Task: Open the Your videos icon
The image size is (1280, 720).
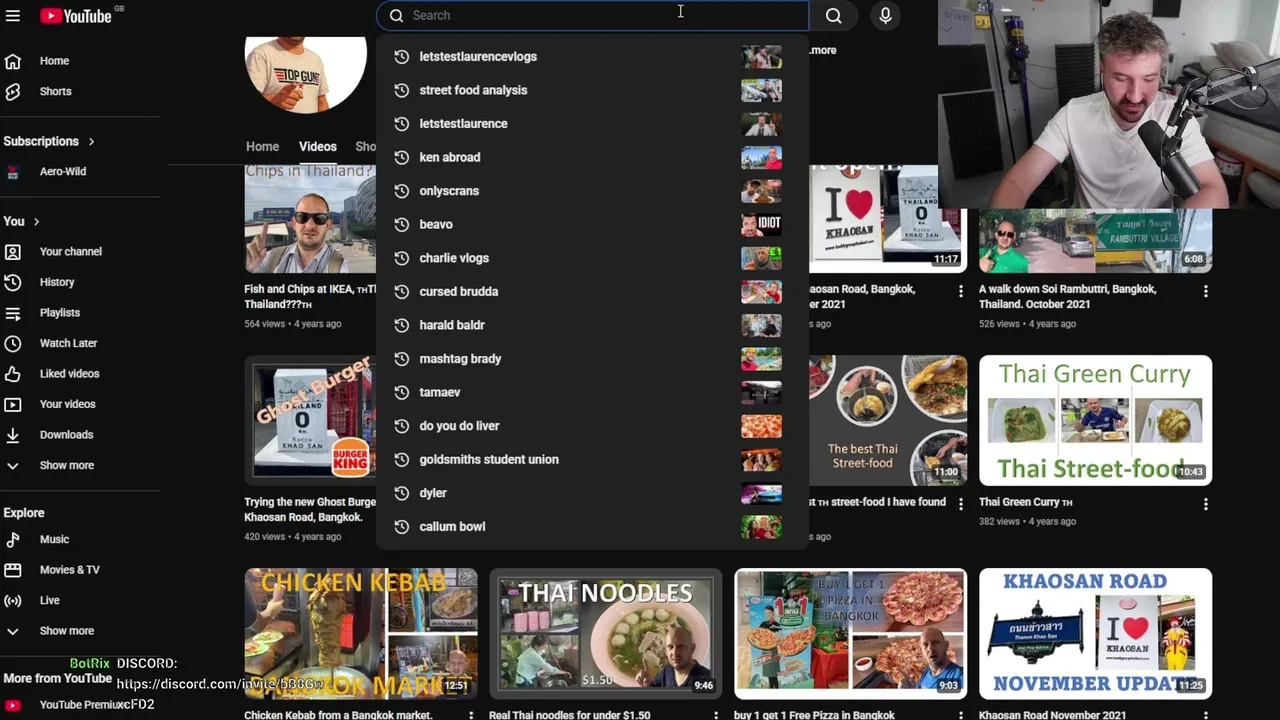Action: [x=13, y=404]
